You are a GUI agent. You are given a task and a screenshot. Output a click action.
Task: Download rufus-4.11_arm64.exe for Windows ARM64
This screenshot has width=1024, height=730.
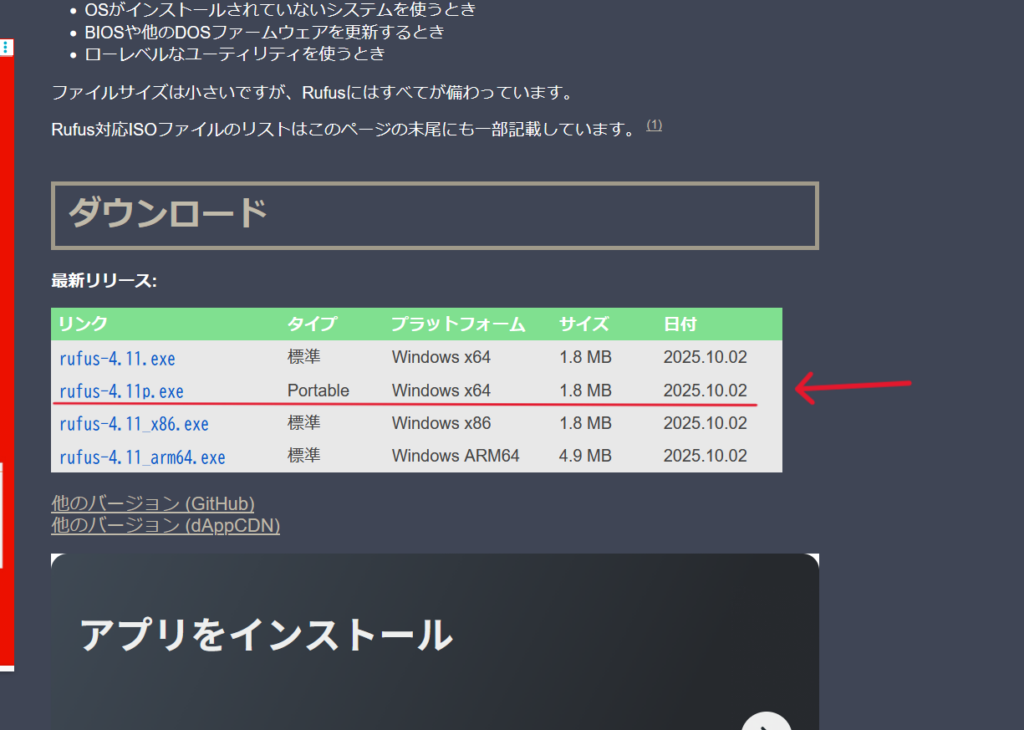(142, 457)
